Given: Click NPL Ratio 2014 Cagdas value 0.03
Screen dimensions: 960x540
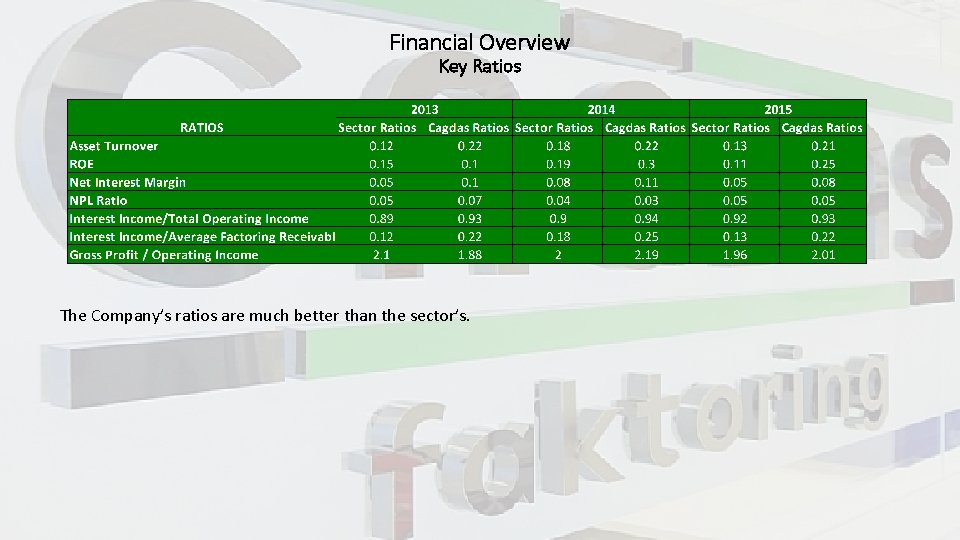Looking at the screenshot, I should (646, 200).
